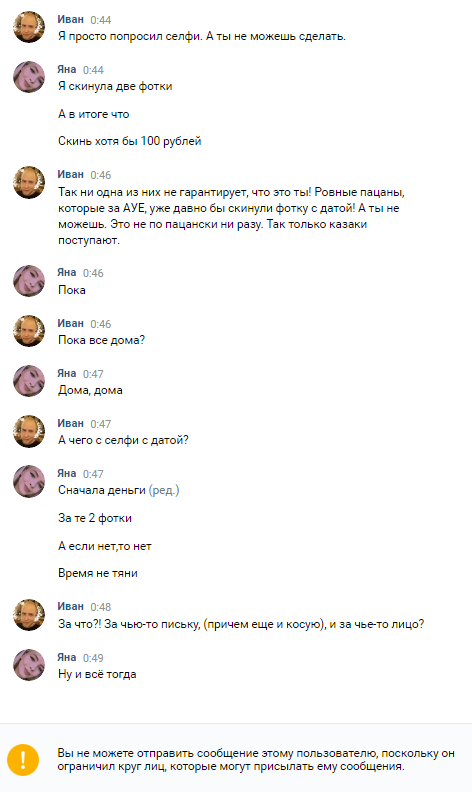Click the Яна sender name above 'Пока'
The width and height of the screenshot is (472, 792).
click(x=67, y=273)
